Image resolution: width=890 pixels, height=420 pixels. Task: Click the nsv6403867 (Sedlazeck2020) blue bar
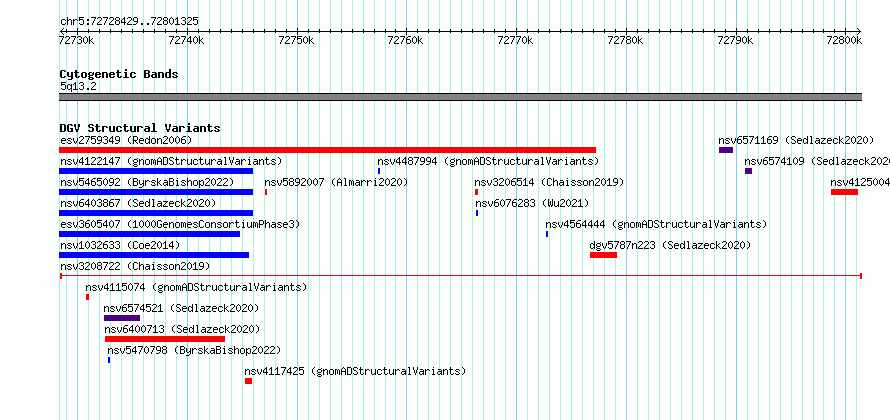point(156,213)
